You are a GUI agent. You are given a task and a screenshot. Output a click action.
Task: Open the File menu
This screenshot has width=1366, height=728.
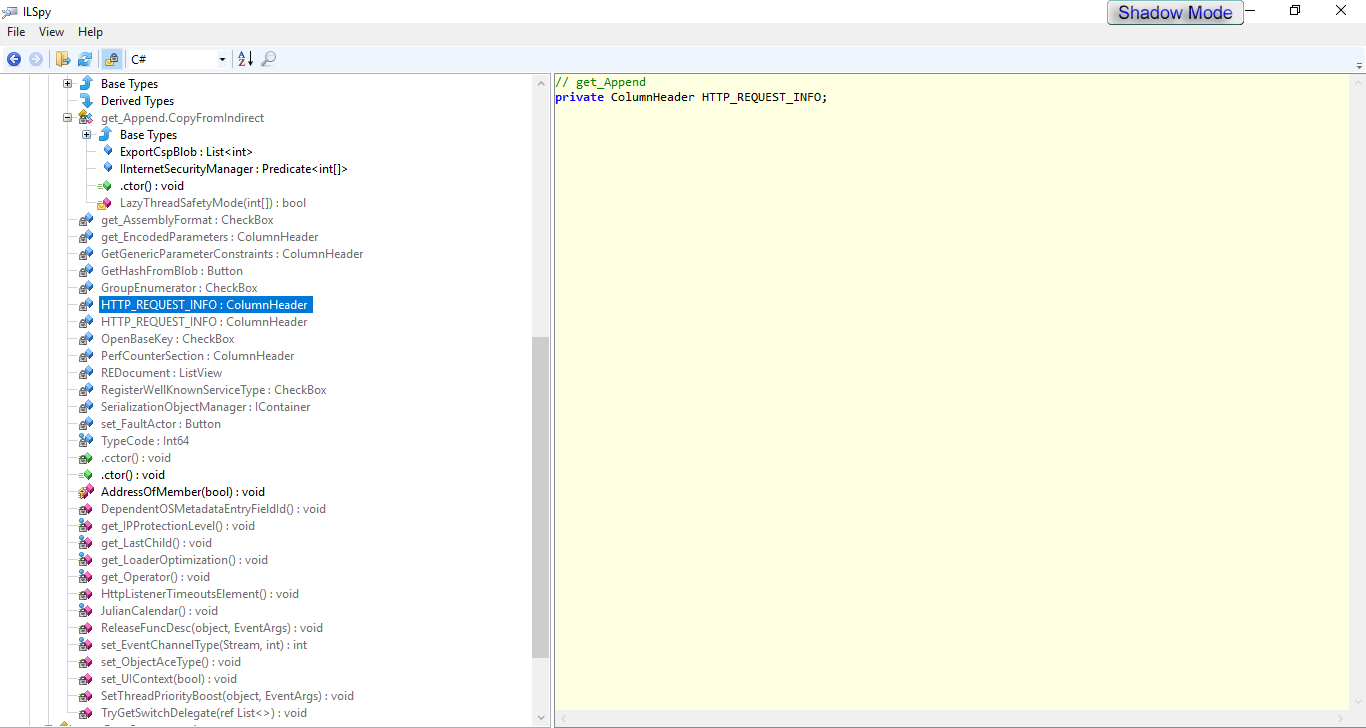coord(16,32)
